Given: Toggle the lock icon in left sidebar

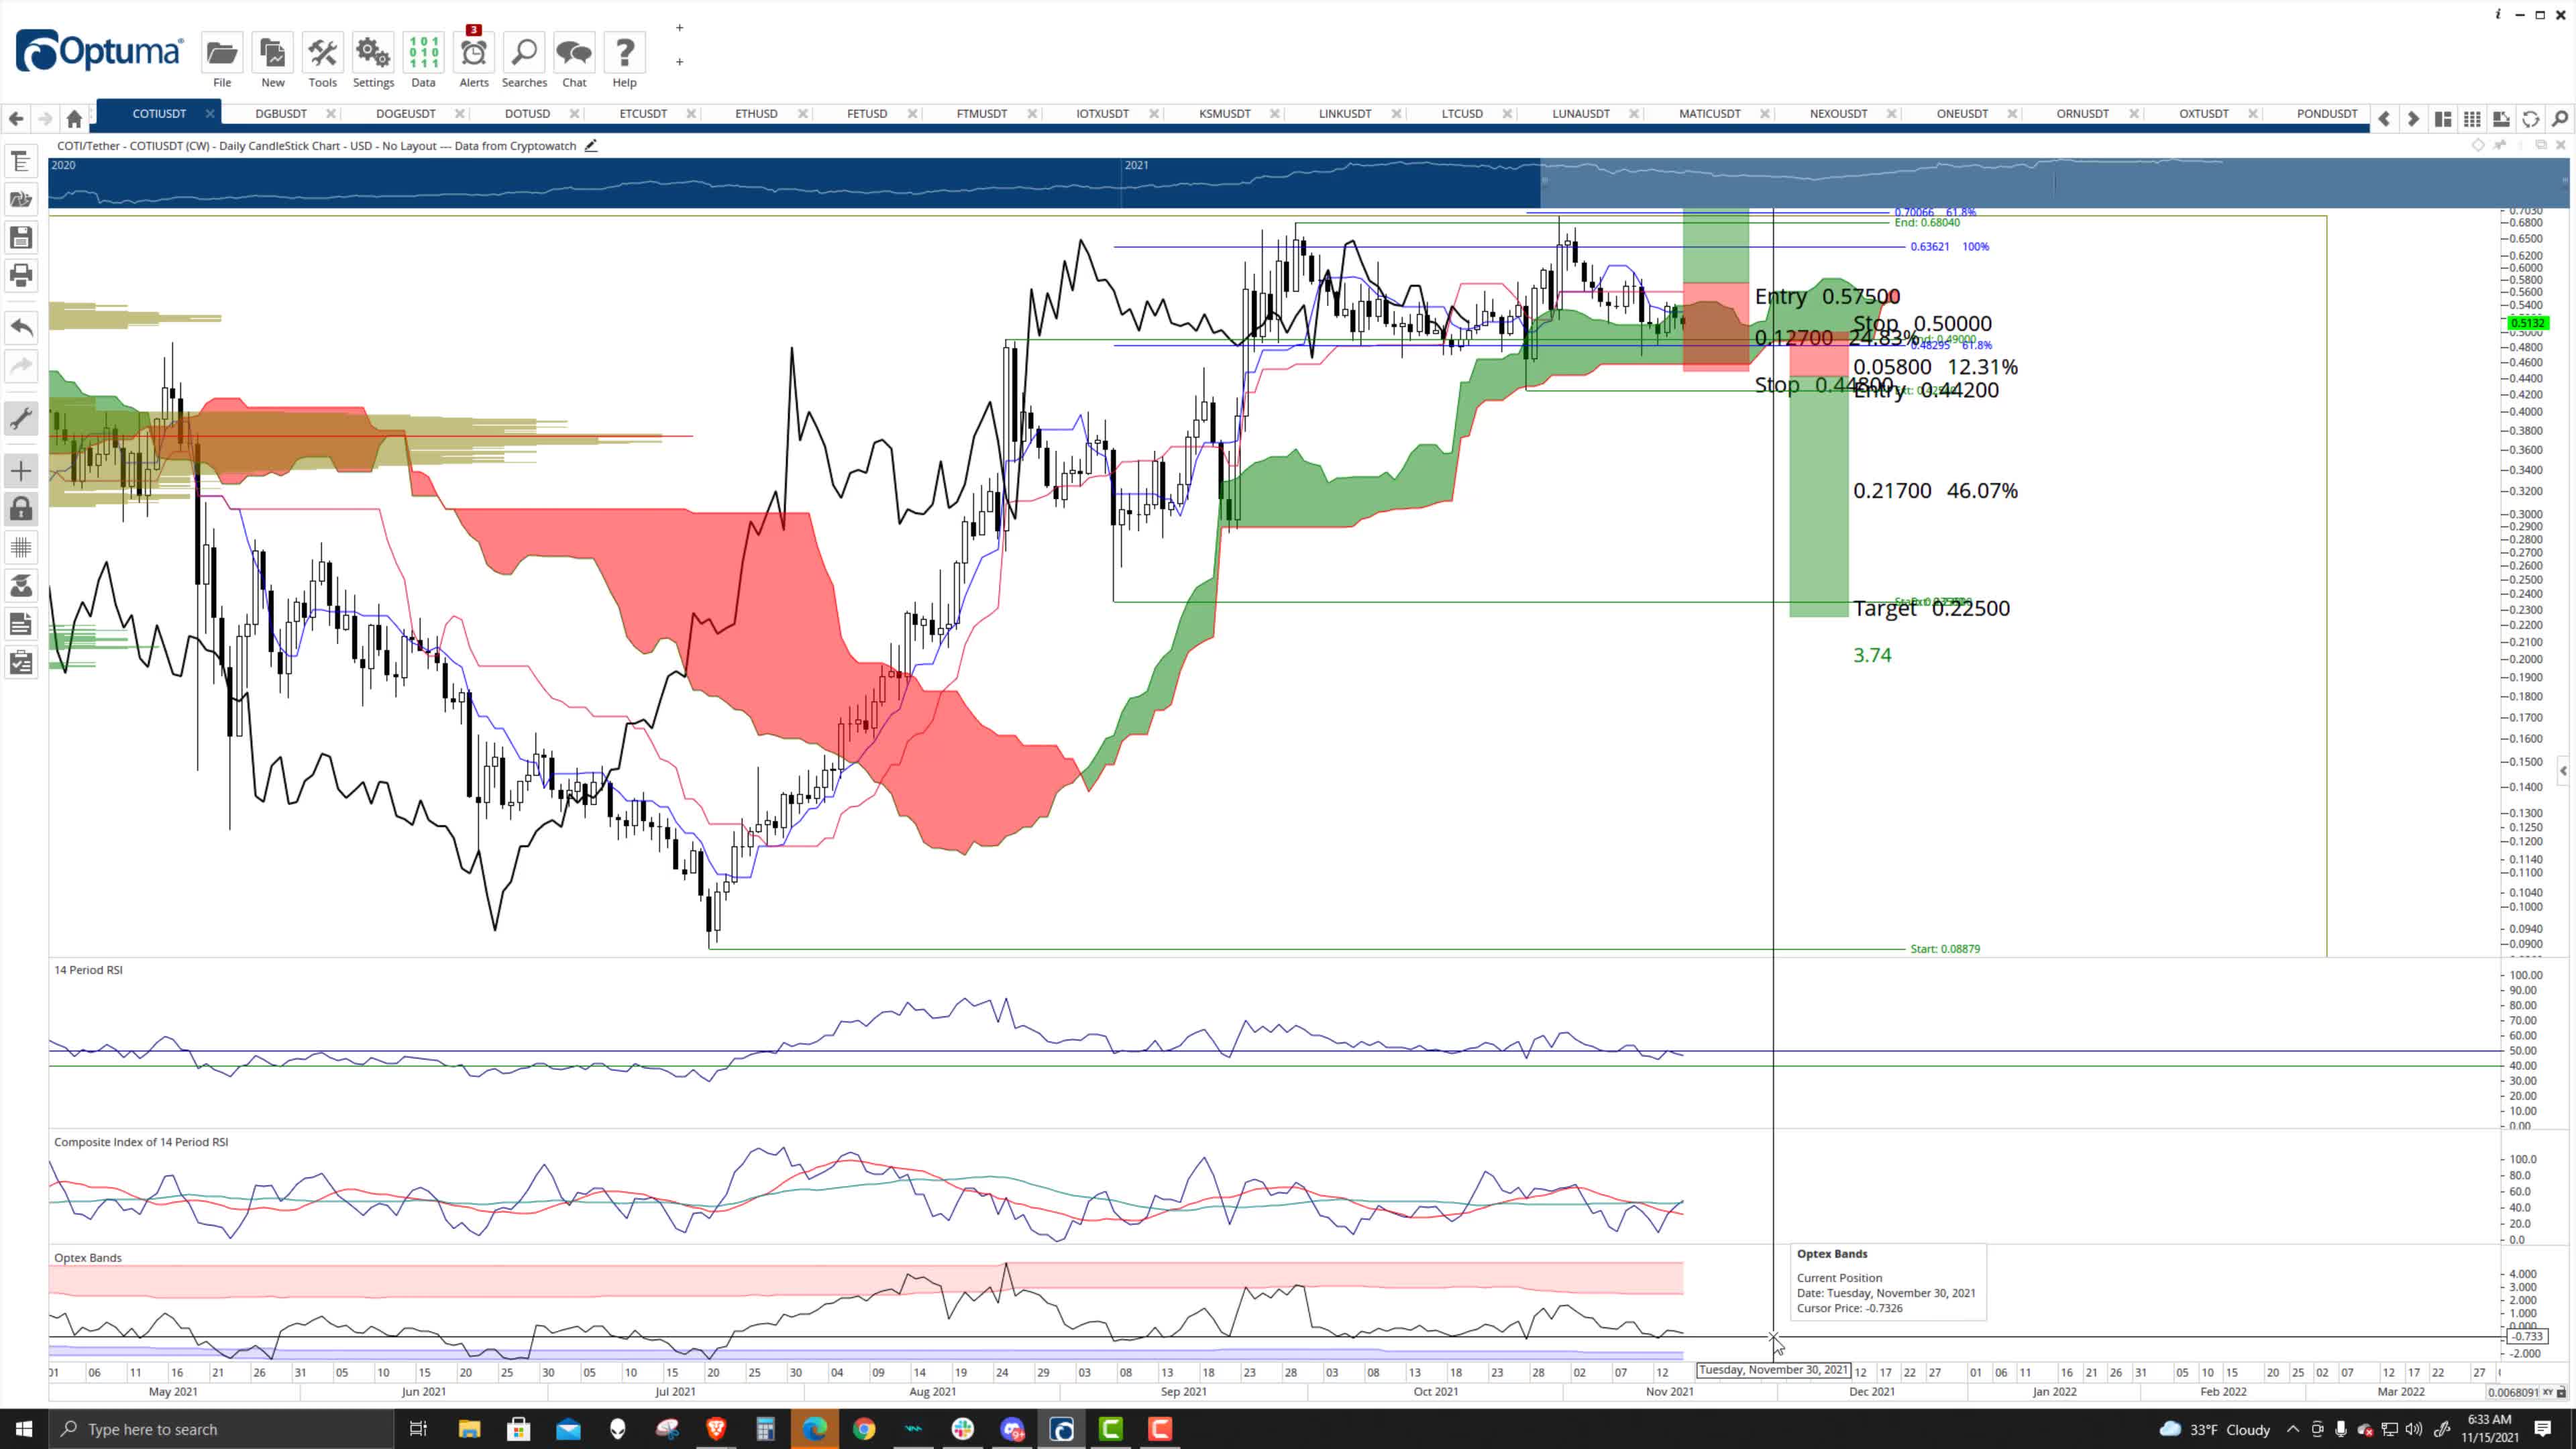Looking at the screenshot, I should (21, 509).
